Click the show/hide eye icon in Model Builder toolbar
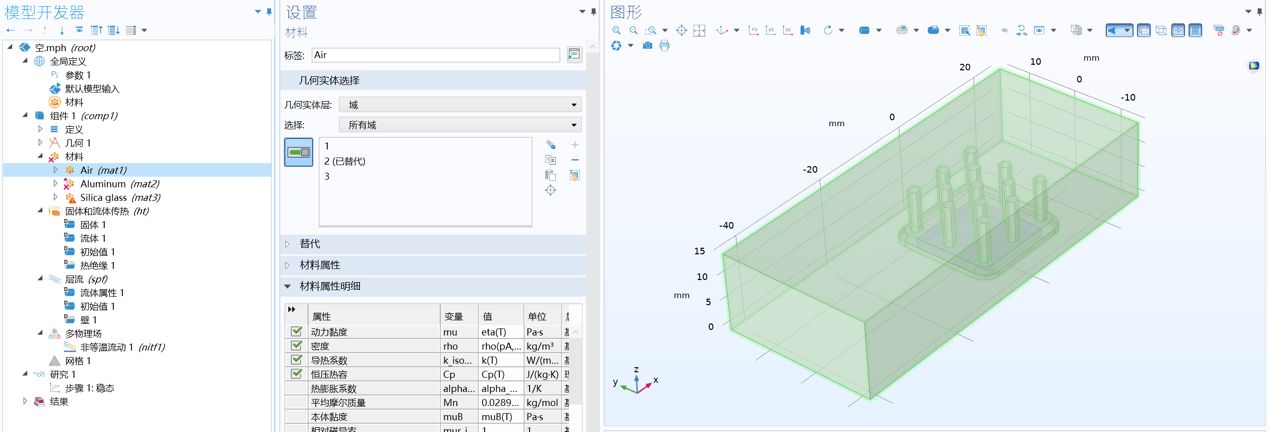The height and width of the screenshot is (432, 1269). click(x=79, y=30)
